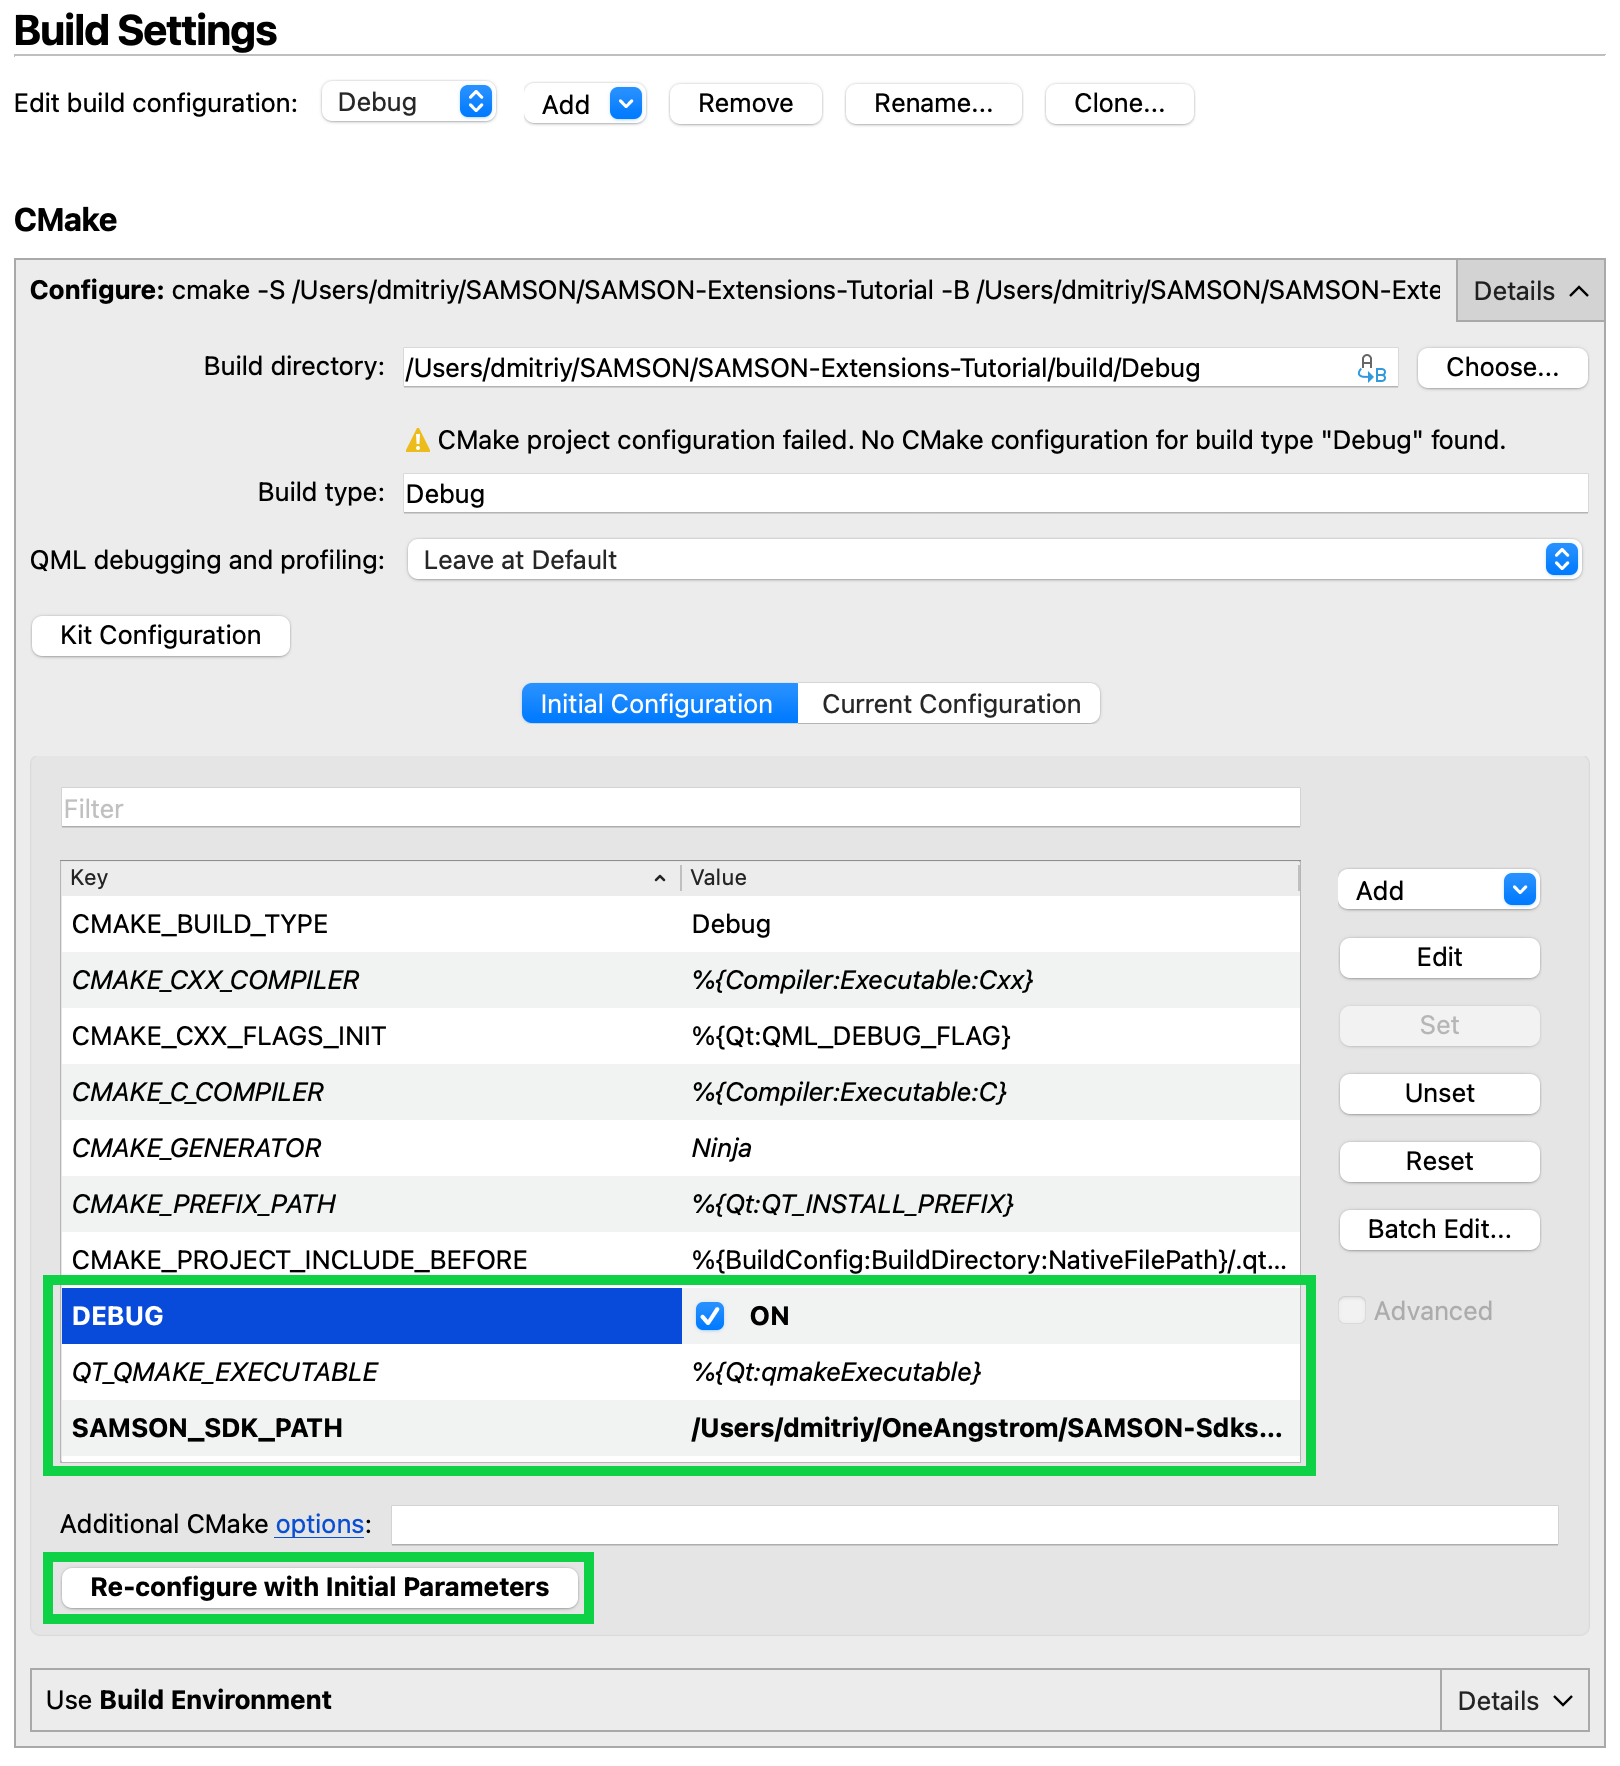Expand the Use Build Environment Details

pyautogui.click(x=1513, y=1700)
